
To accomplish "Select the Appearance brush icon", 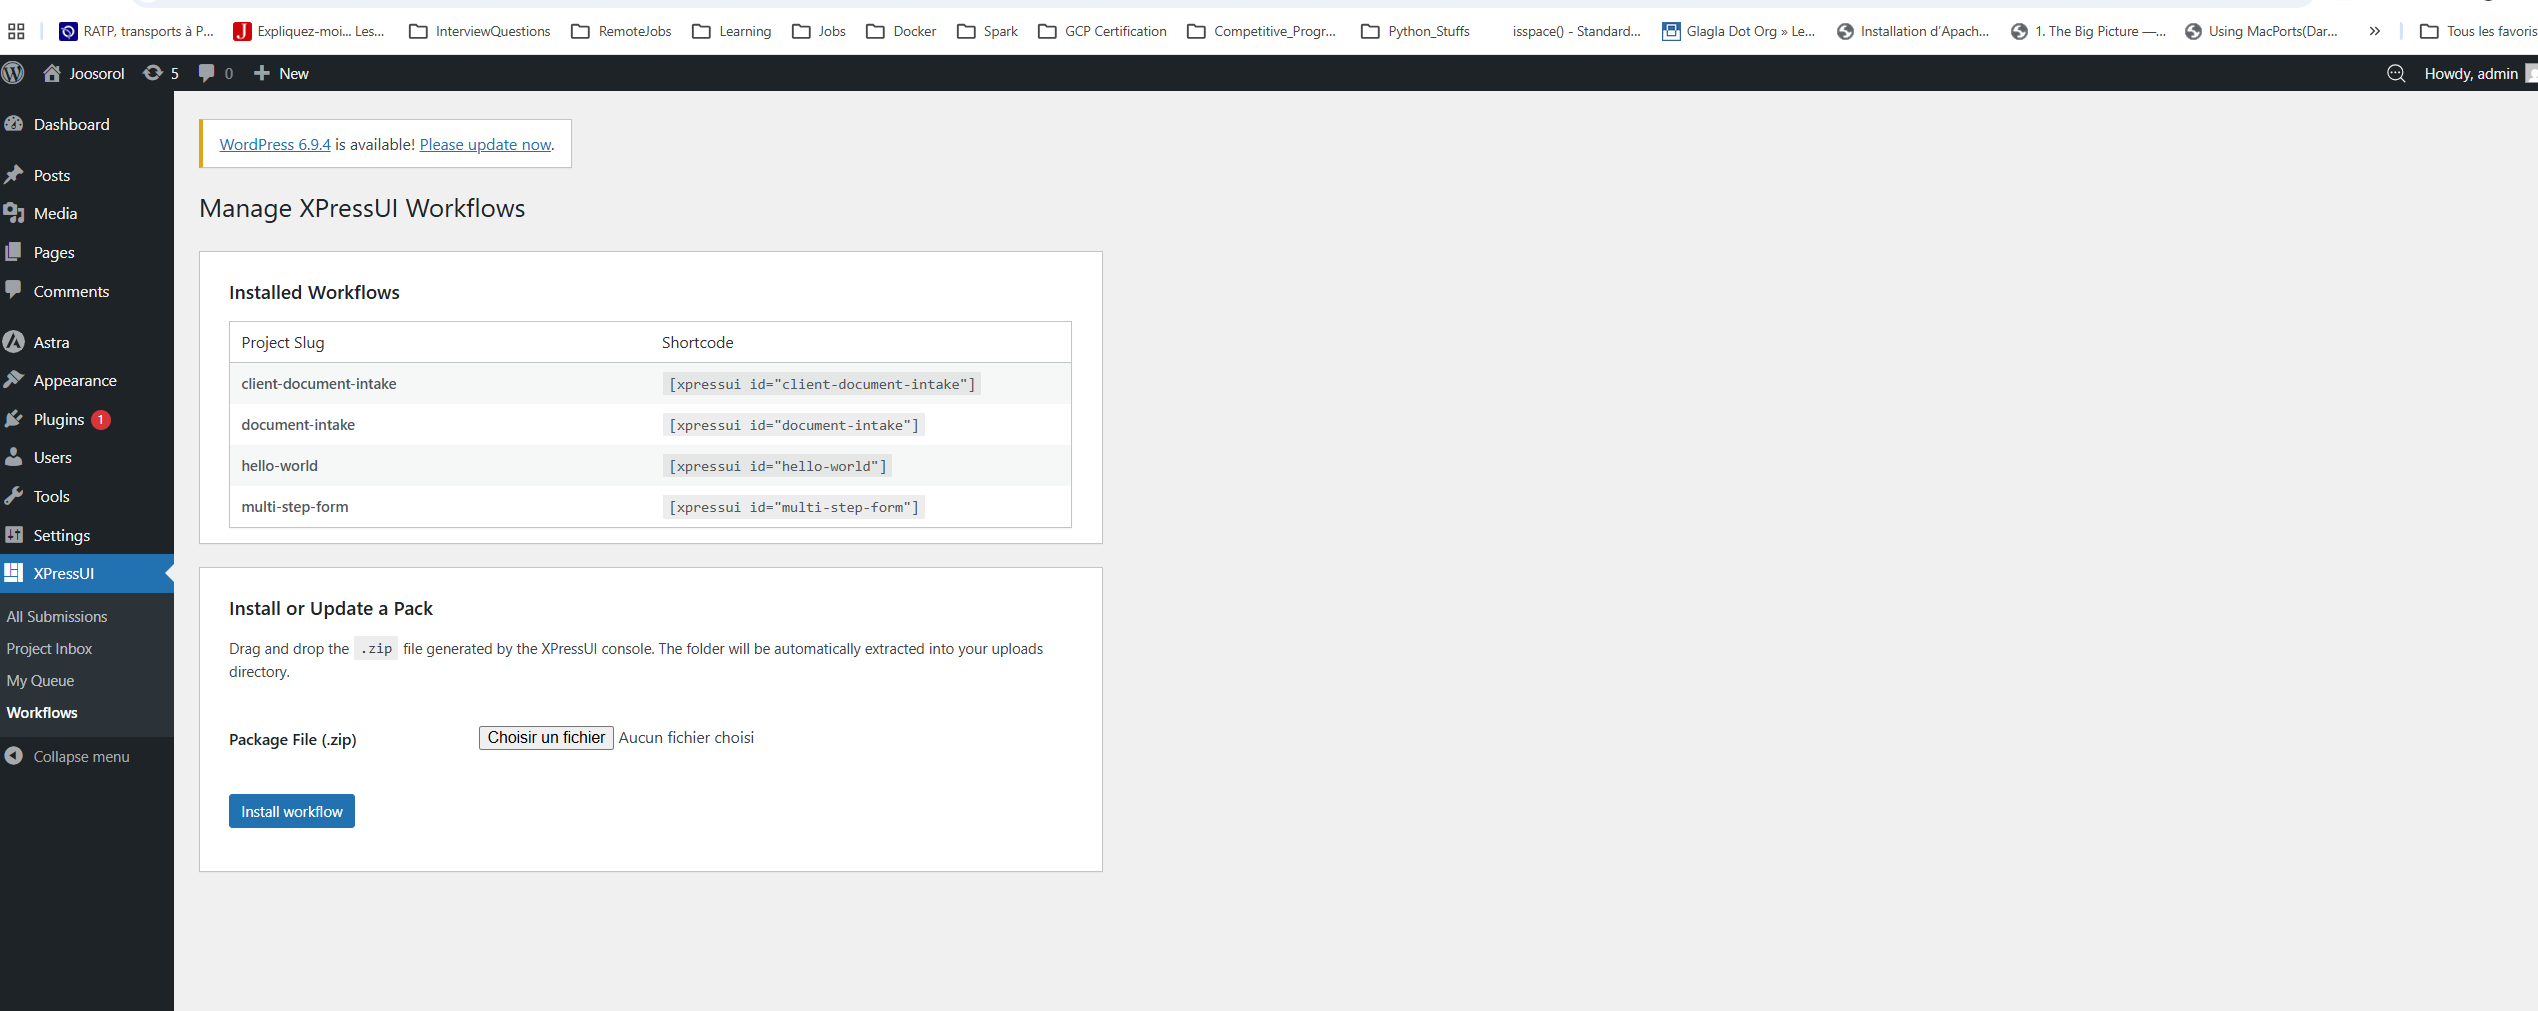I will [14, 380].
